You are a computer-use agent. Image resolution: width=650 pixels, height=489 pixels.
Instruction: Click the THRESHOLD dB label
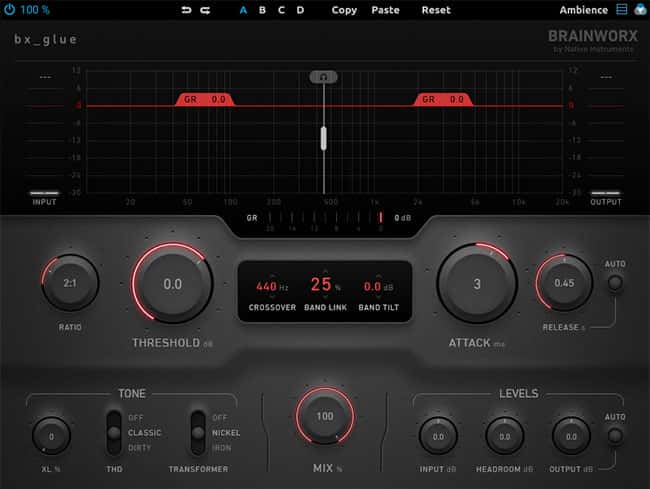[x=172, y=343]
